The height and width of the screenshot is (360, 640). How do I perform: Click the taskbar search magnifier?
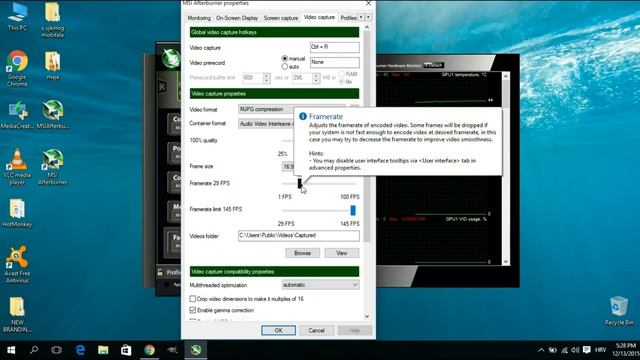(34, 350)
